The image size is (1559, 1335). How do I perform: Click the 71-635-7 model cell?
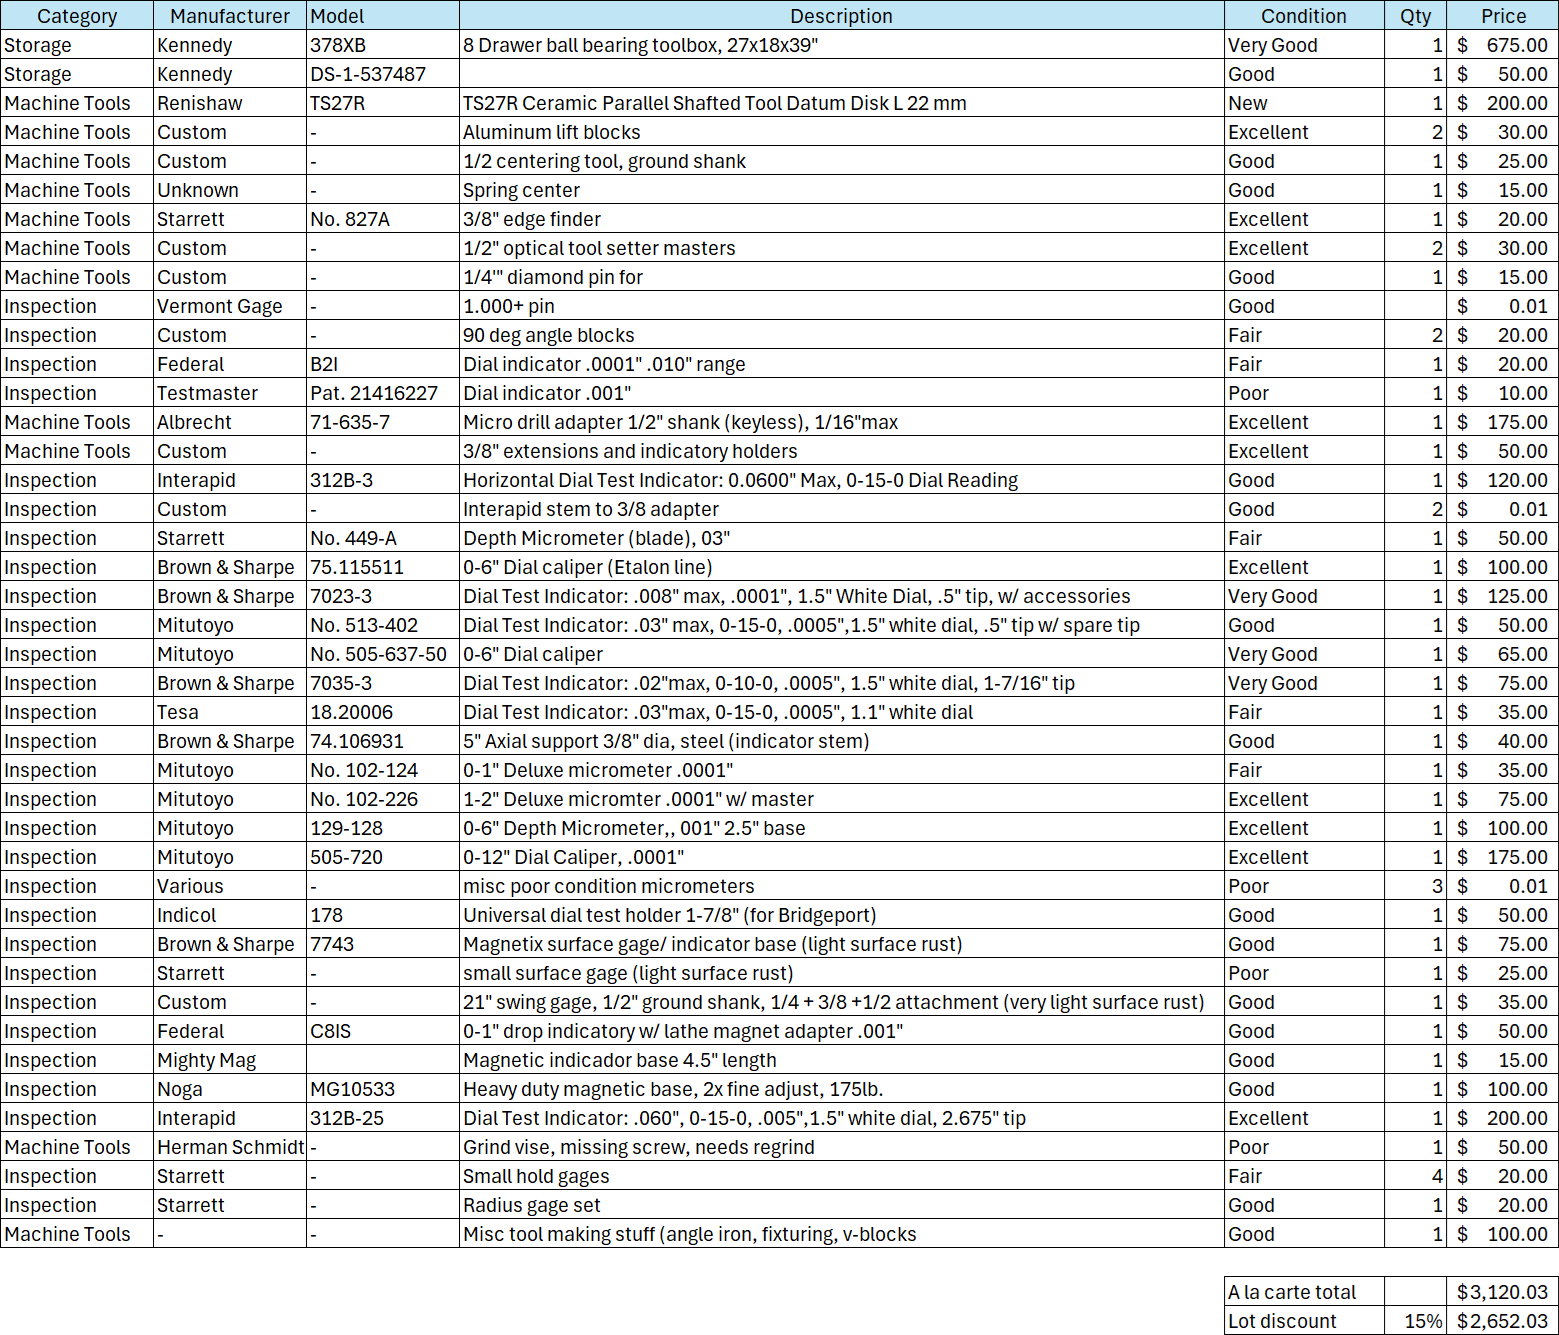point(383,422)
